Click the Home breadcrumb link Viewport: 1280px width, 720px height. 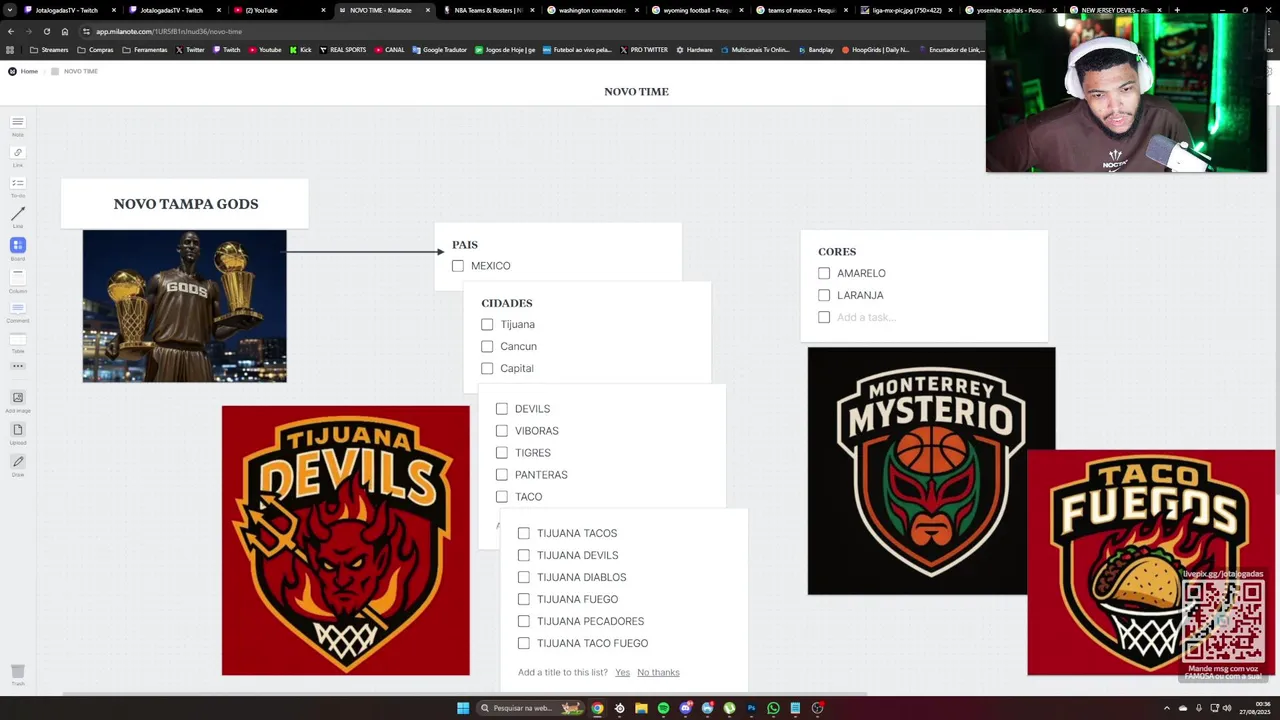(x=29, y=71)
